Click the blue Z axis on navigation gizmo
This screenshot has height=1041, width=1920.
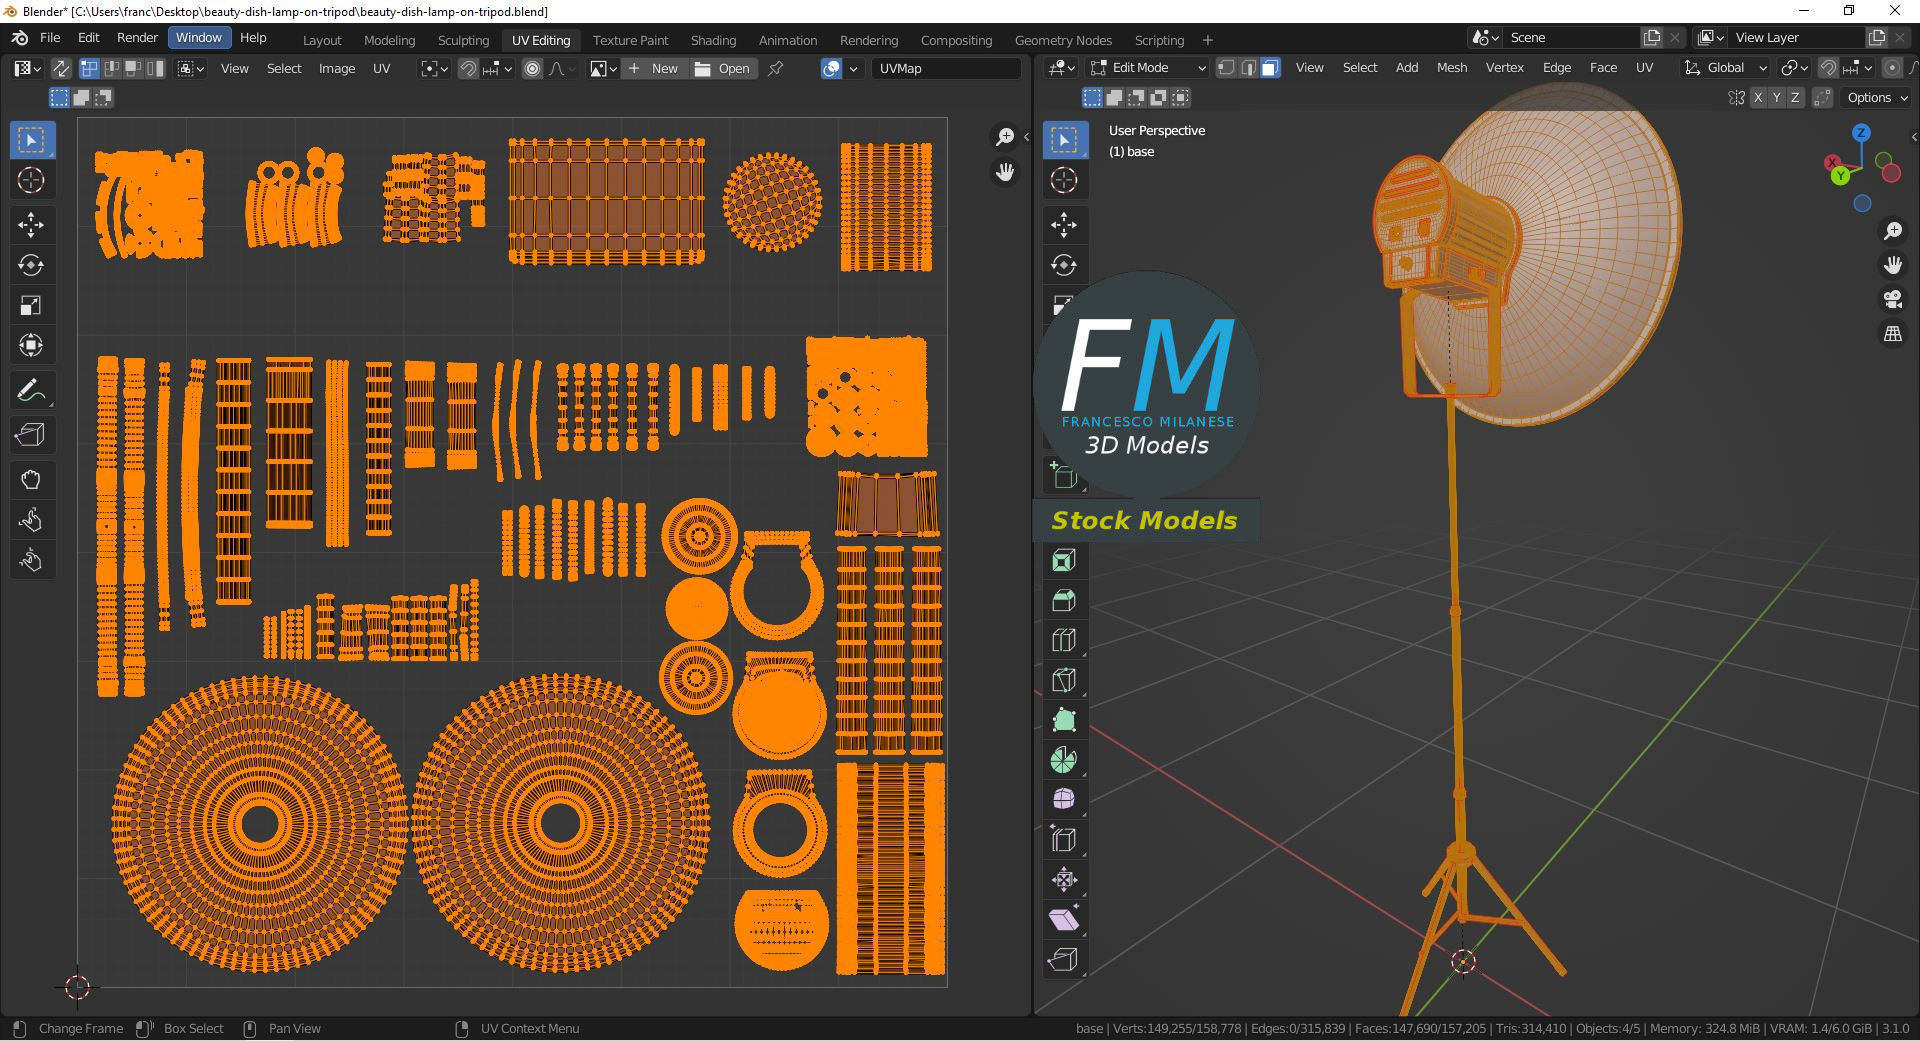[x=1861, y=132]
